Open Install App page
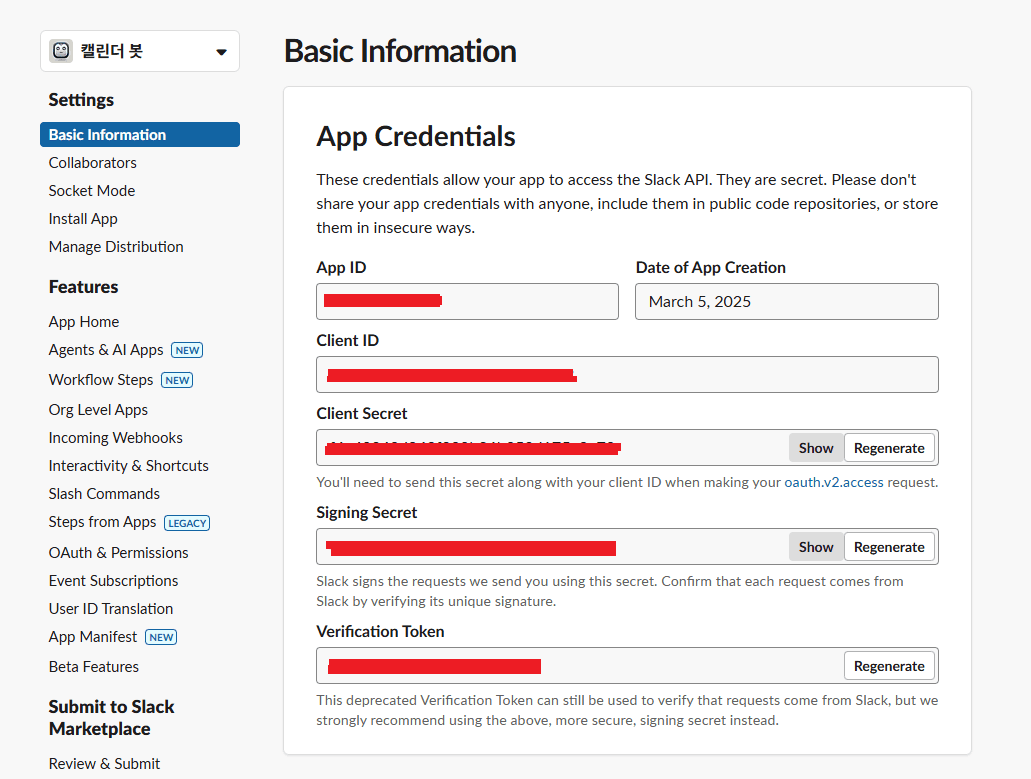The width and height of the screenshot is (1031, 779). click(83, 219)
